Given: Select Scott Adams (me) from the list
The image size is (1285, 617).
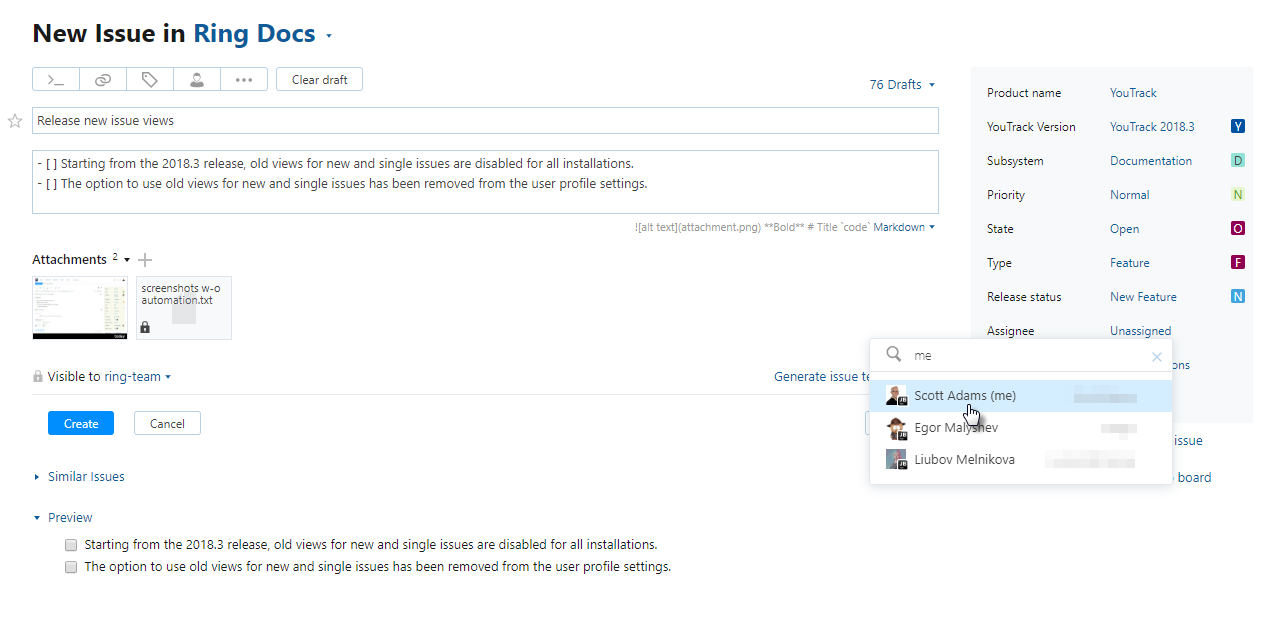Looking at the screenshot, I should [x=964, y=396].
